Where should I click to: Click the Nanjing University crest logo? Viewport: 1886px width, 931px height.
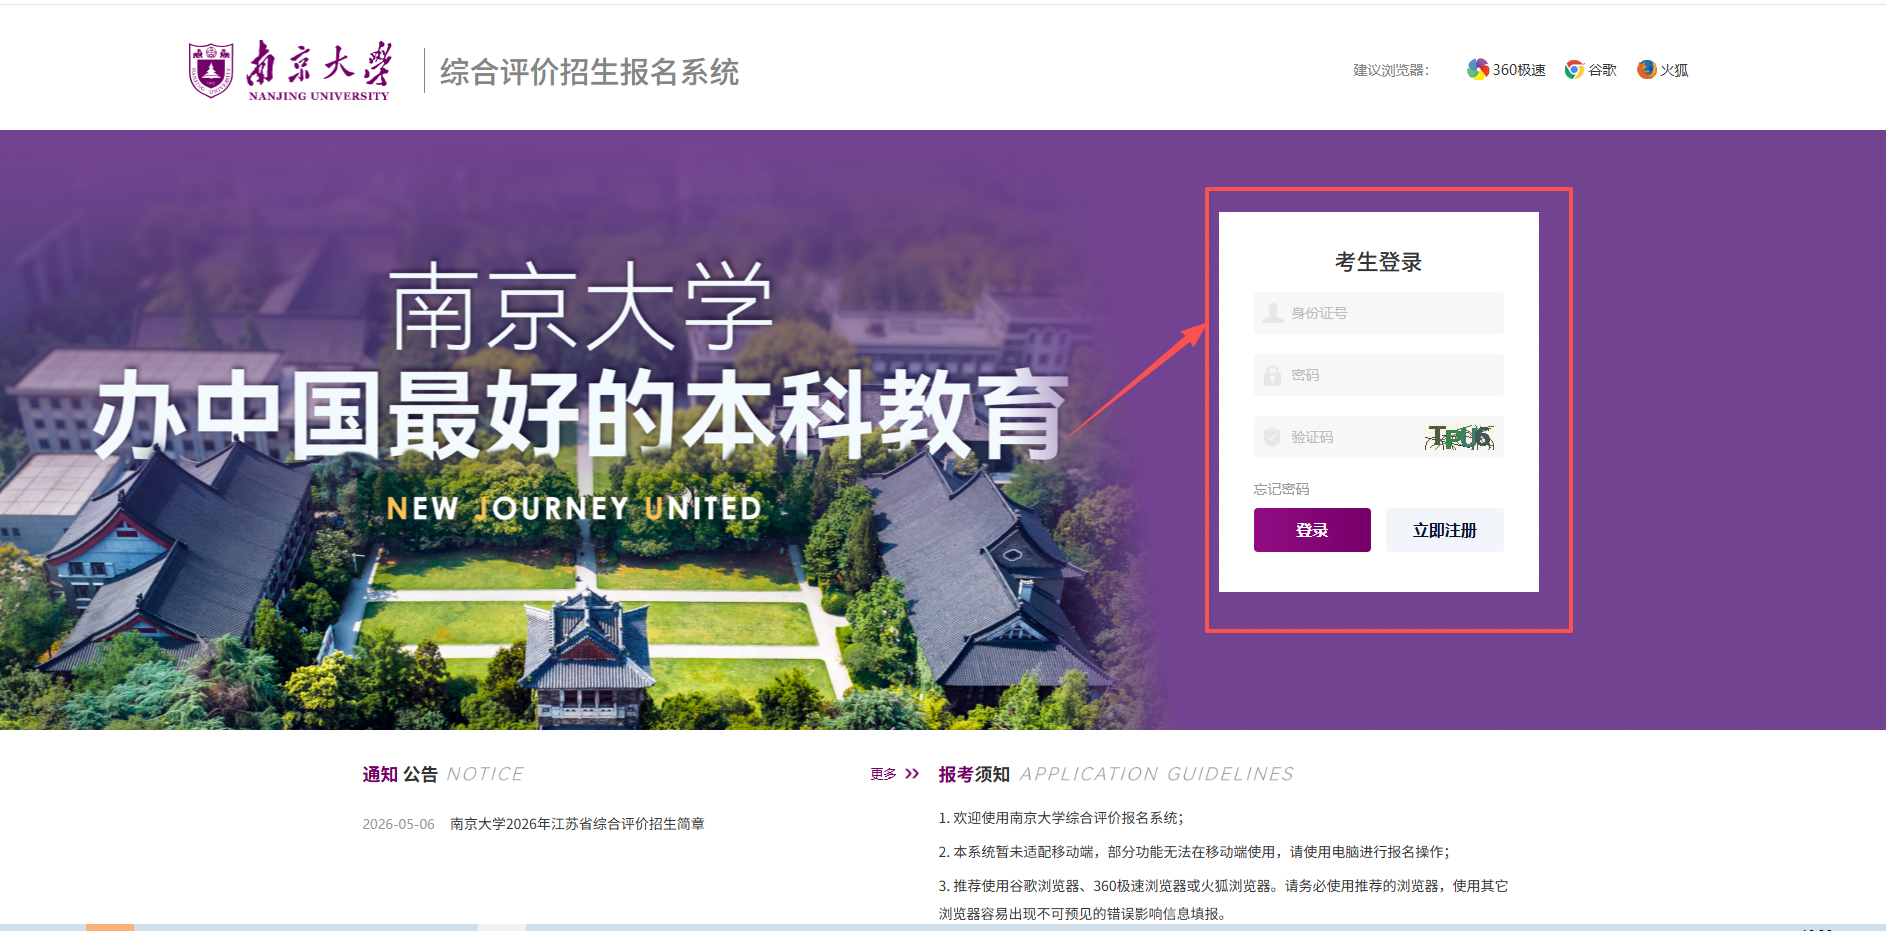tap(211, 70)
